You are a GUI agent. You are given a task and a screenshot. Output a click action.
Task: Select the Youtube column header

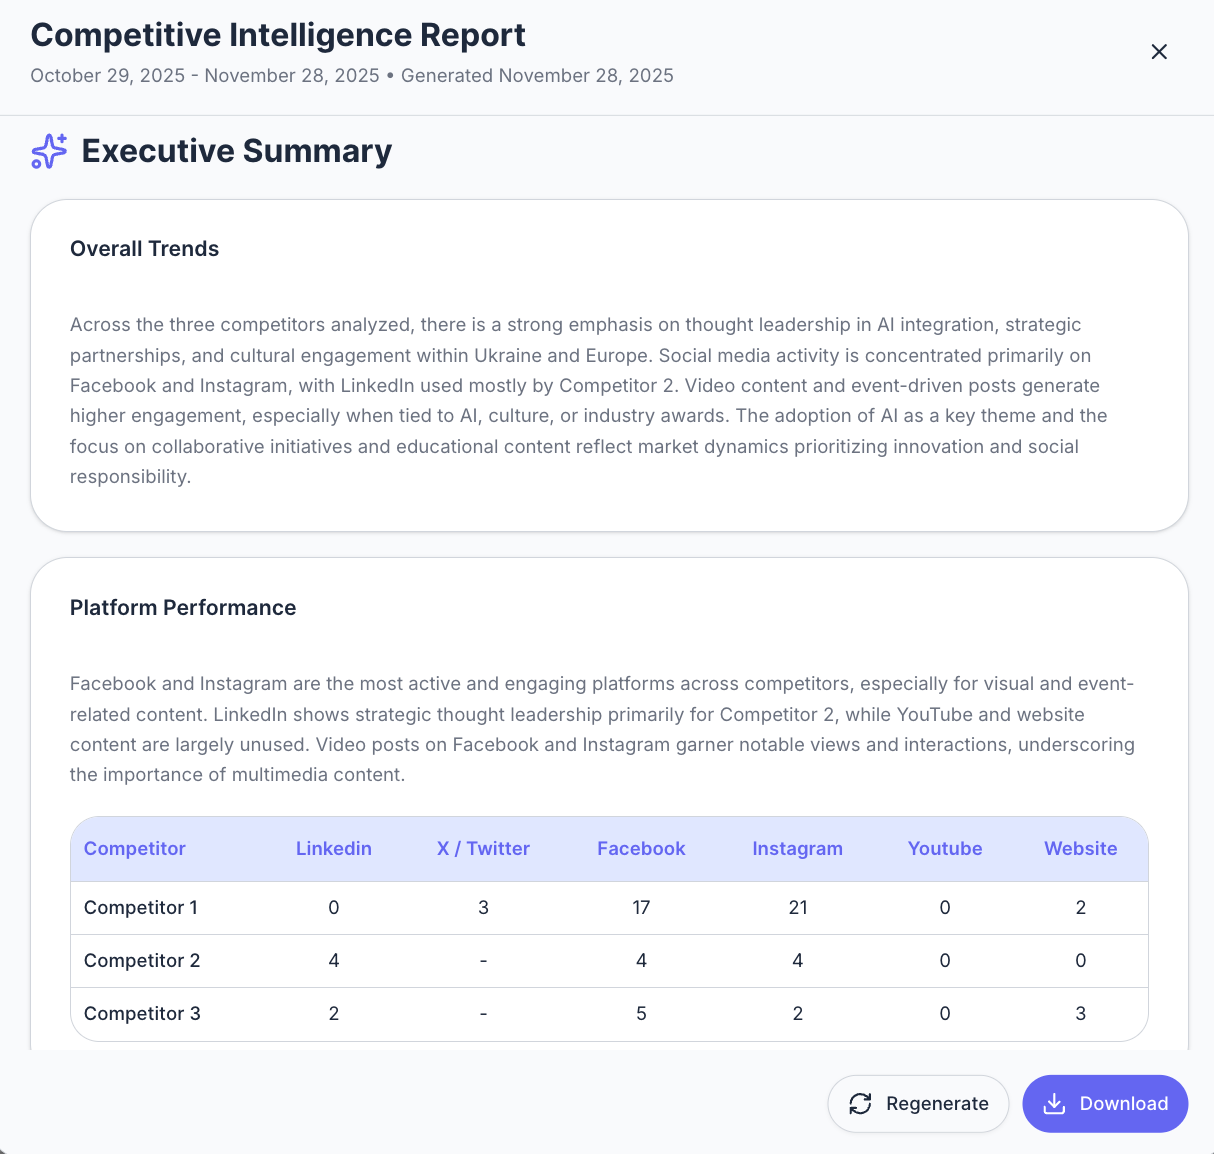coord(944,848)
